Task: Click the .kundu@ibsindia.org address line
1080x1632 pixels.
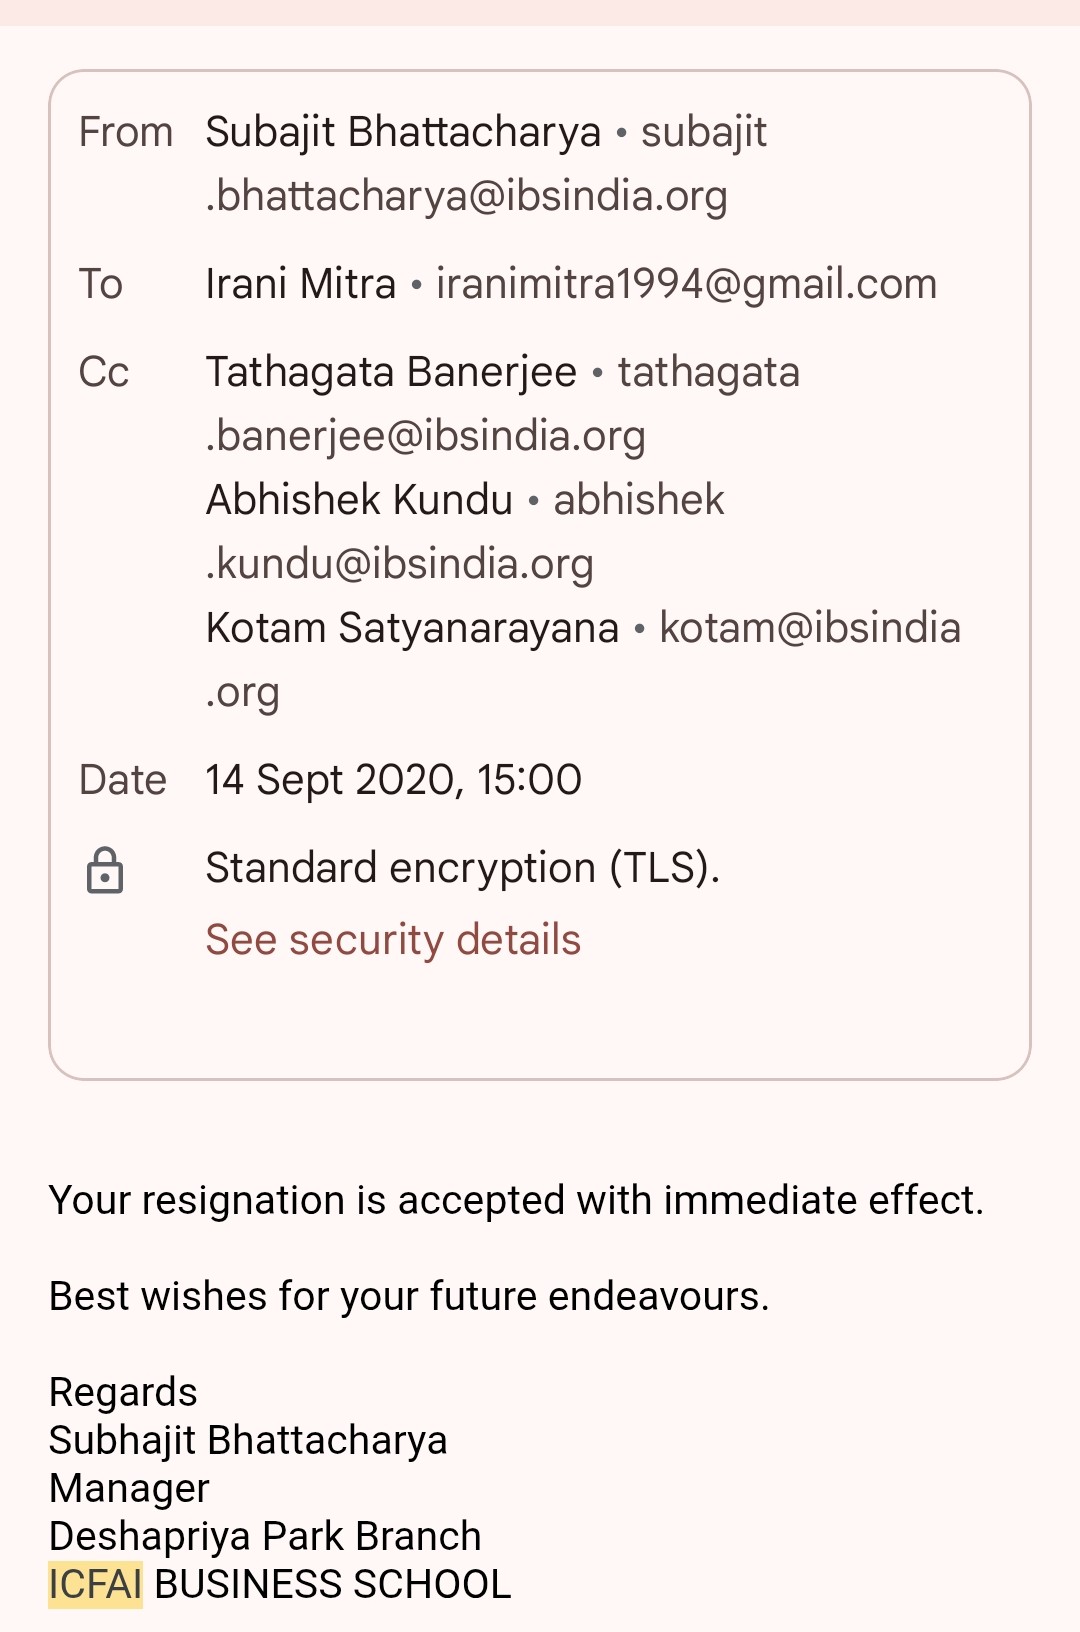Action: point(399,564)
